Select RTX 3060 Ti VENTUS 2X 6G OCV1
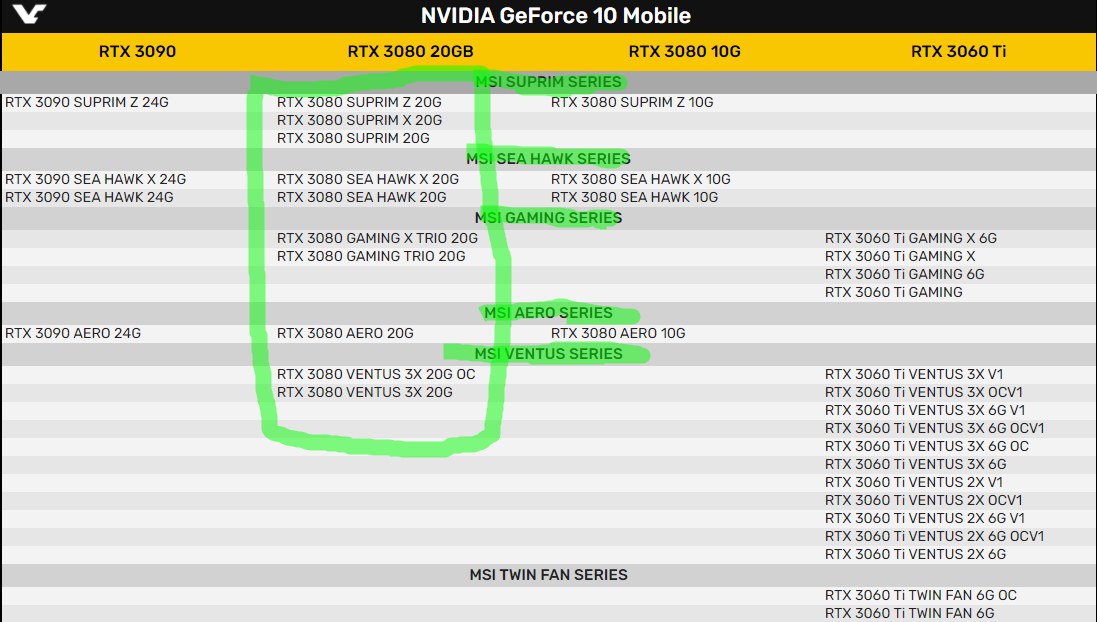 [x=935, y=537]
